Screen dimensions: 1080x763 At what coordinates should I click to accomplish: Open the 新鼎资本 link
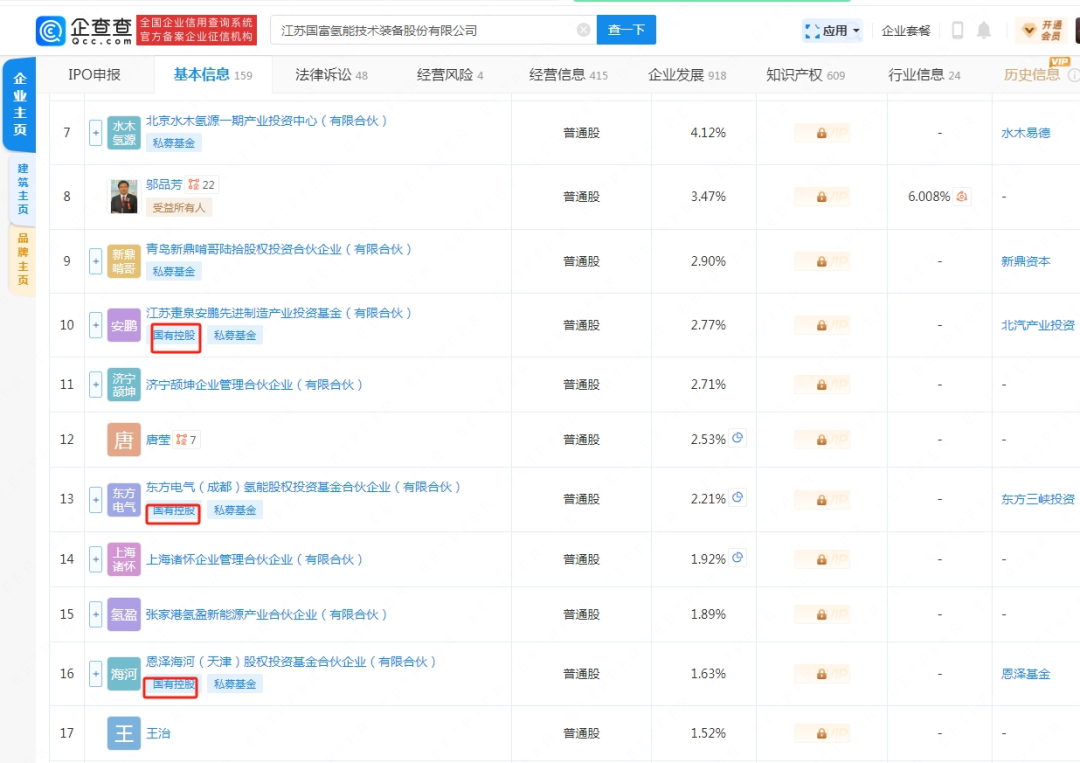point(1025,262)
